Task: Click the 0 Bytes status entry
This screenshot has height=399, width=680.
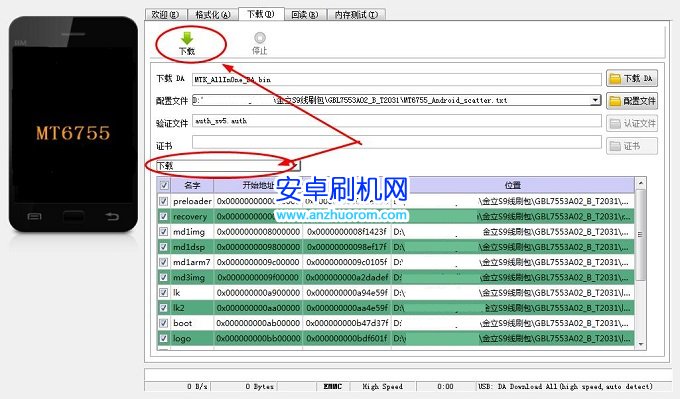Action: click(x=259, y=386)
